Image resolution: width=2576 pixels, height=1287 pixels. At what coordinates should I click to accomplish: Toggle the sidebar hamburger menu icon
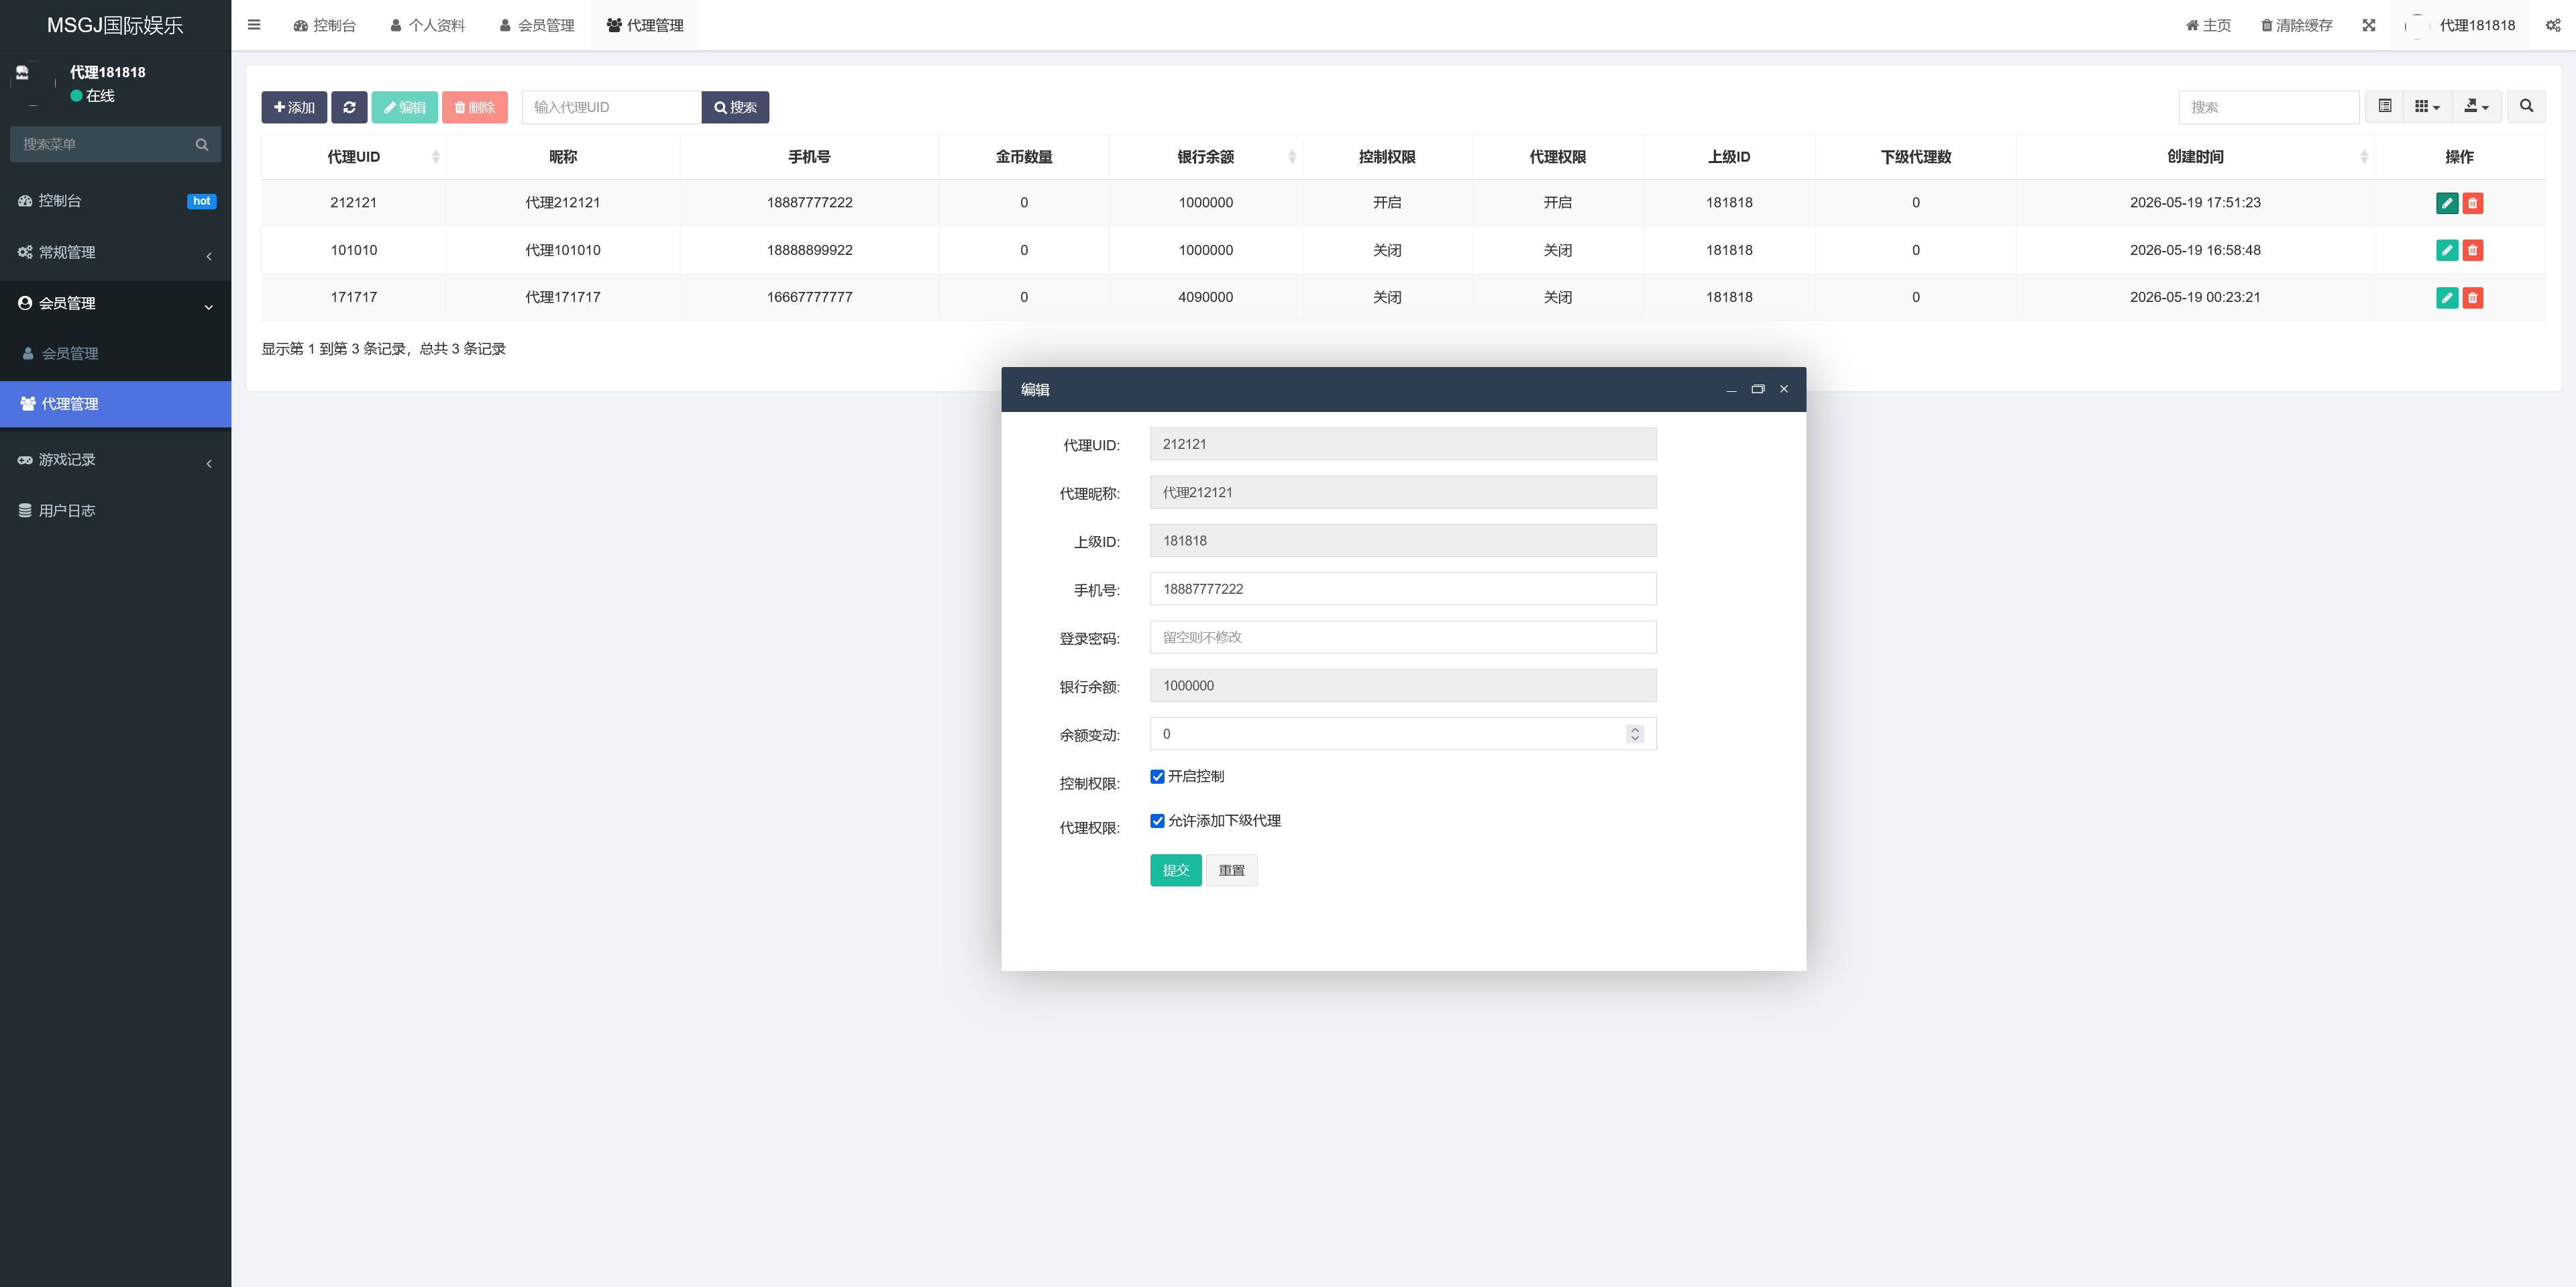(254, 25)
